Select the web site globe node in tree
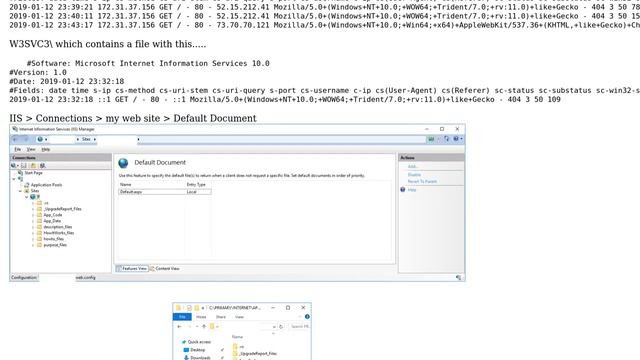 coord(33,197)
